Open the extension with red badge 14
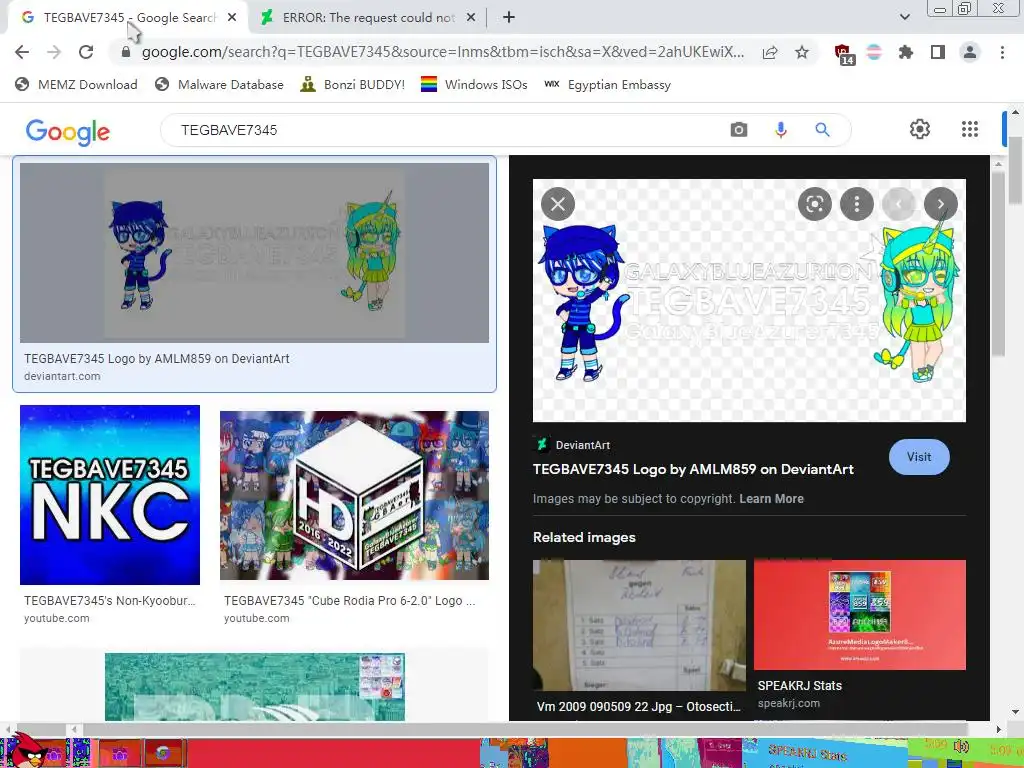1024x768 pixels. (844, 54)
